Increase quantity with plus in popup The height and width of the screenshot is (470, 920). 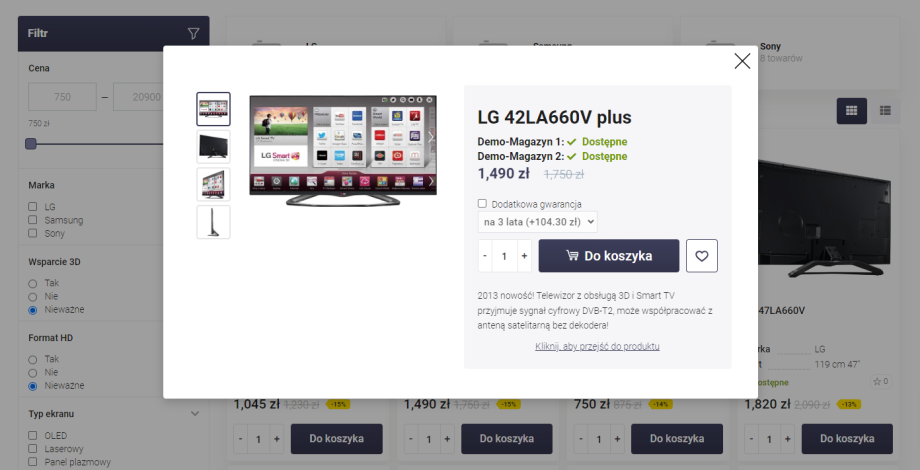[524, 256]
